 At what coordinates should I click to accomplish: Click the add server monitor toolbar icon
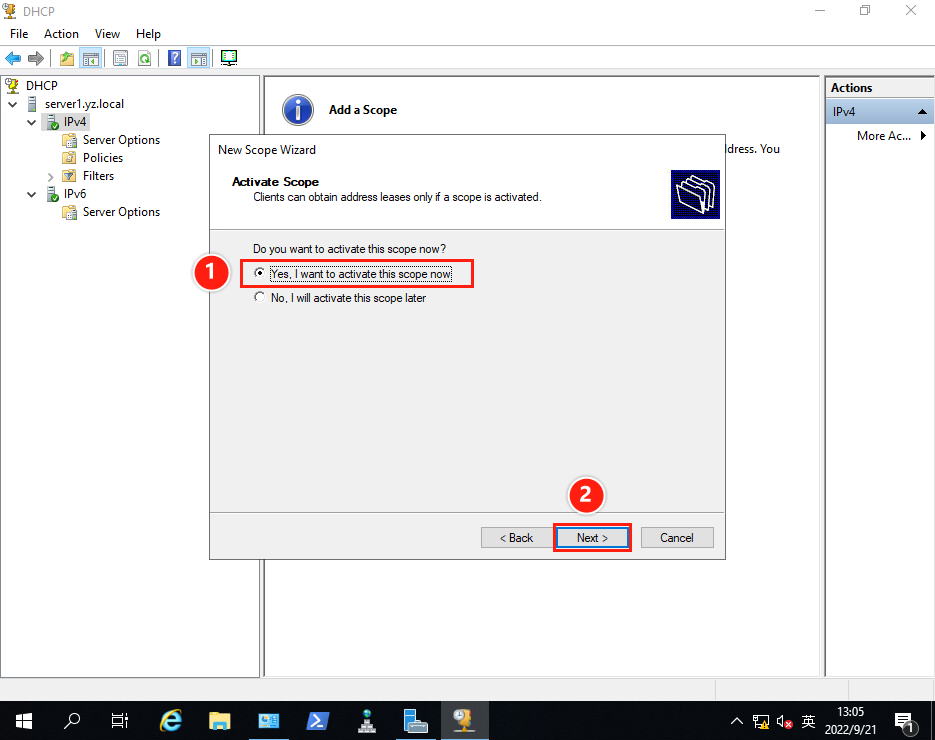(229, 58)
